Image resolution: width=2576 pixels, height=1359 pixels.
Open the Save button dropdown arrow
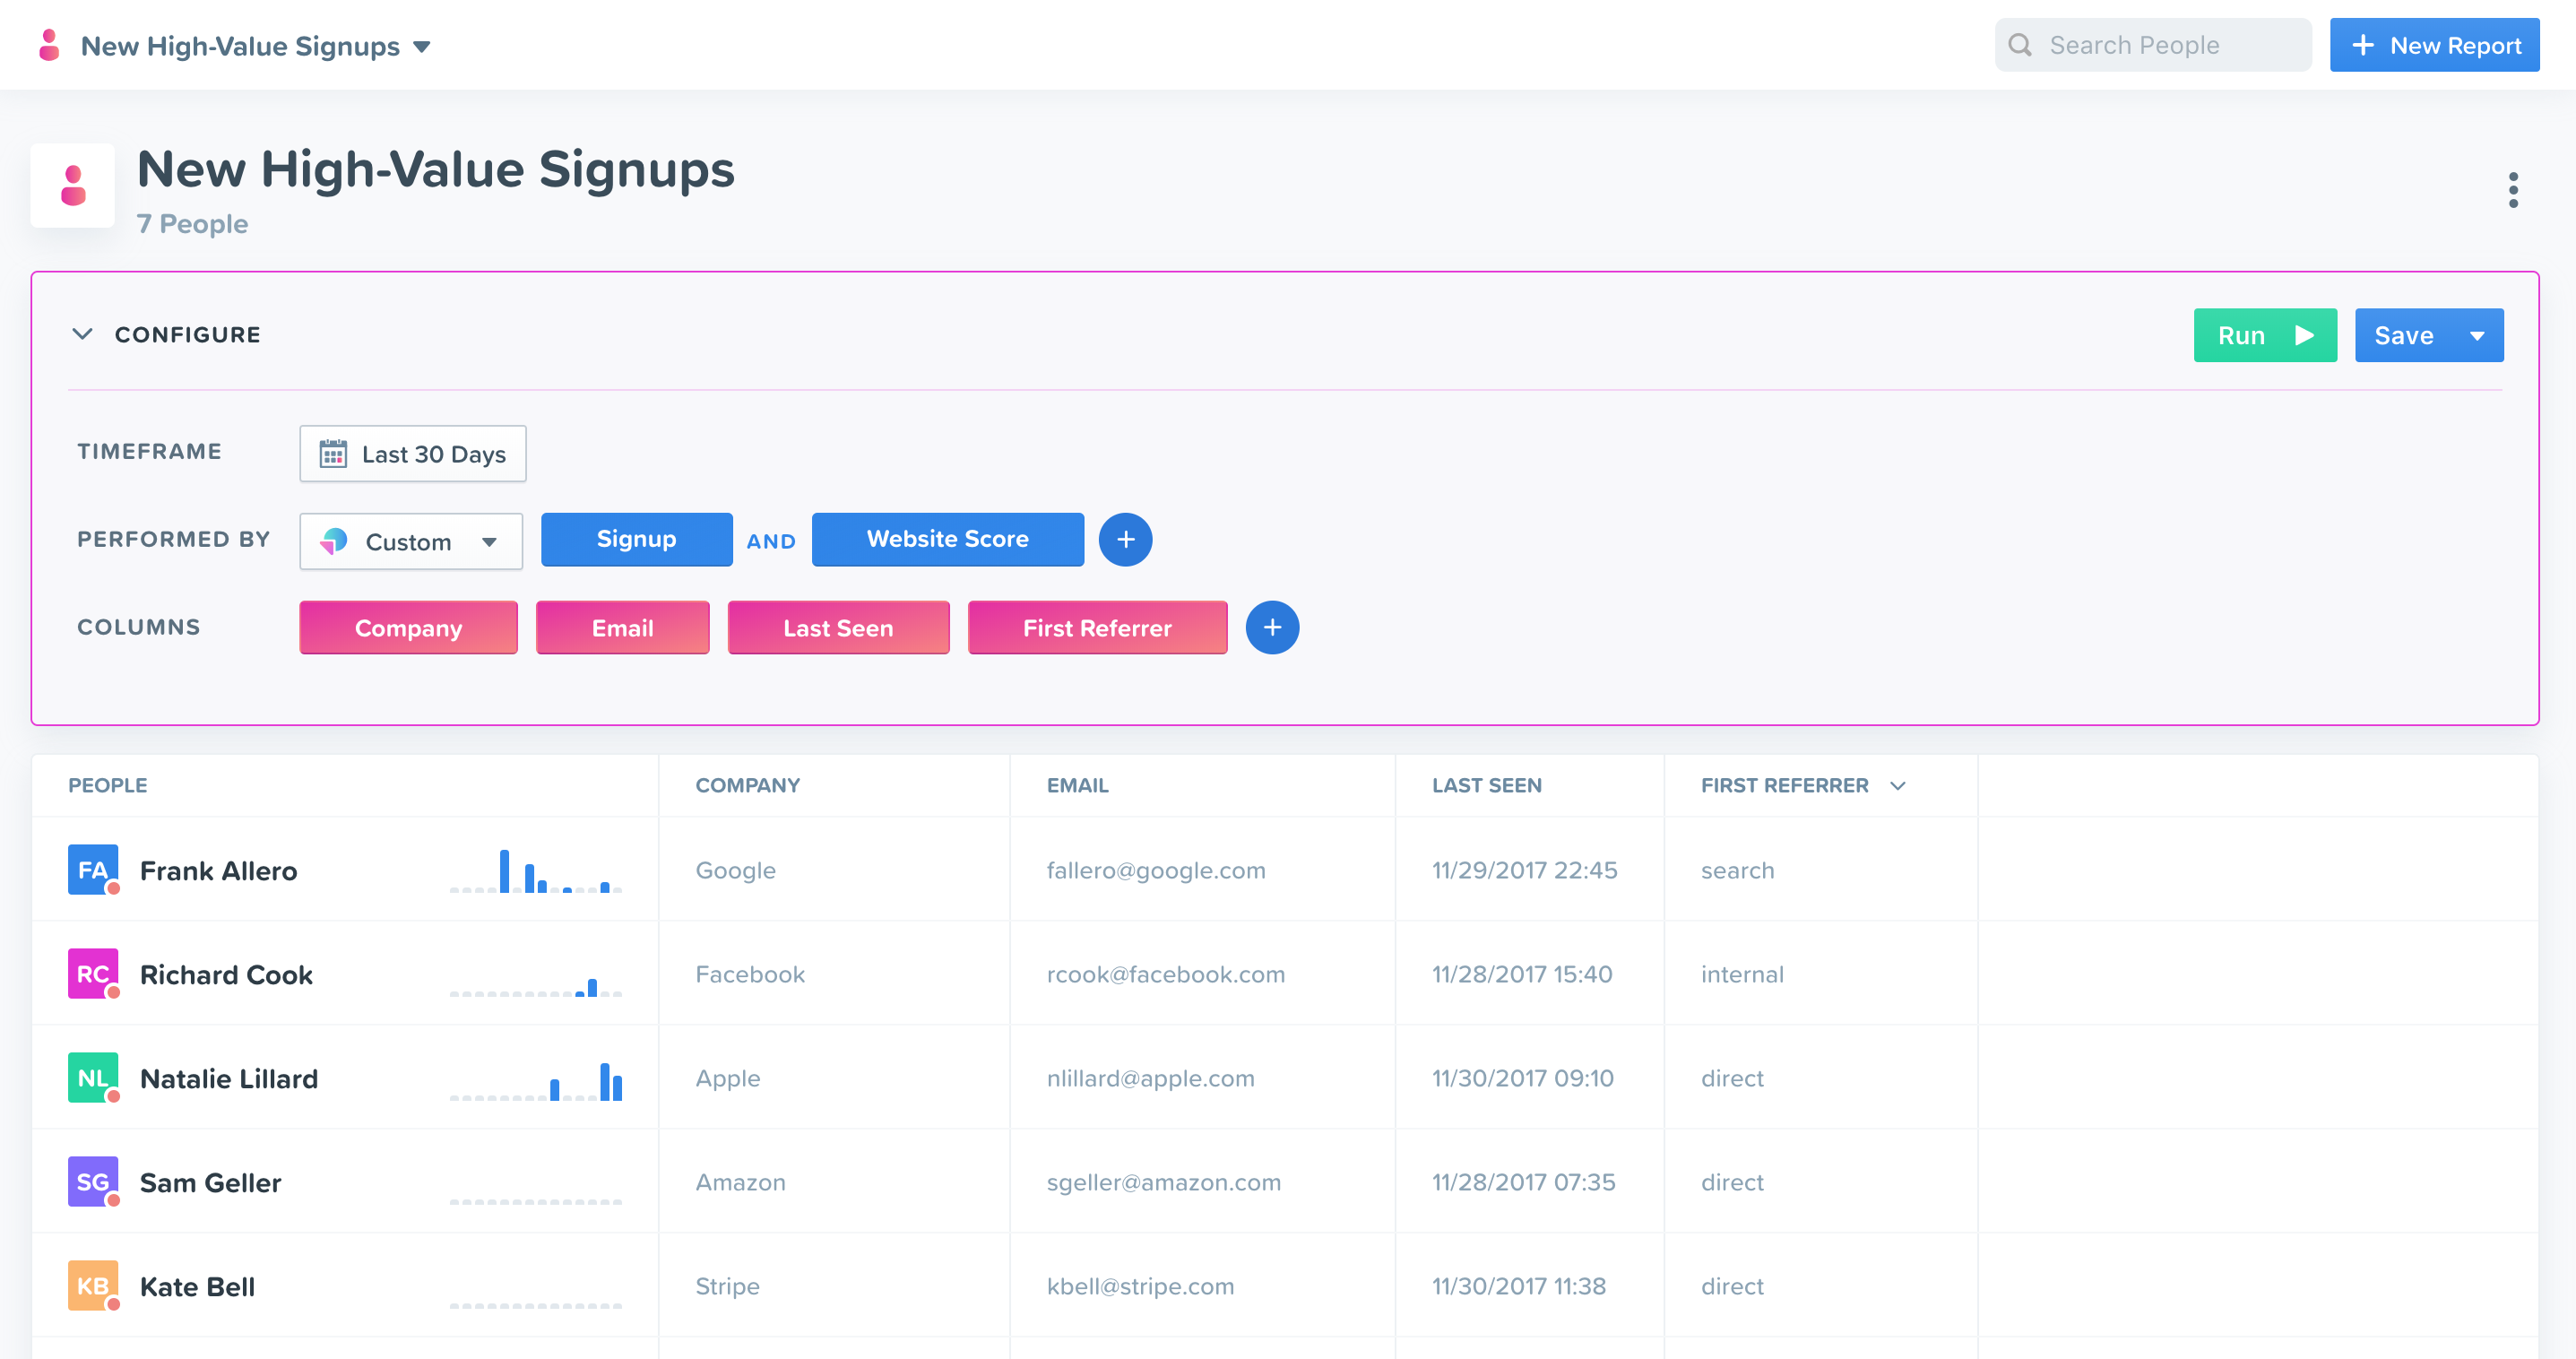point(2477,336)
